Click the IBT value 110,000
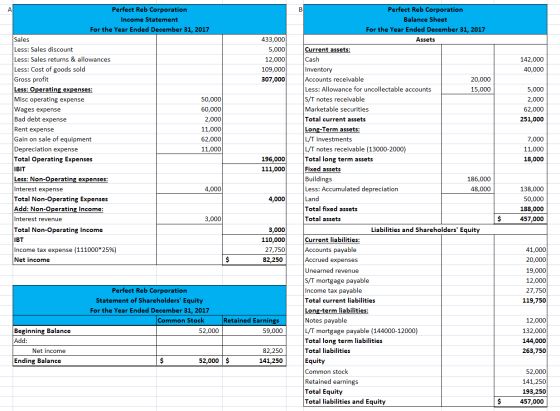The height and width of the screenshot is (411, 560). (273, 240)
